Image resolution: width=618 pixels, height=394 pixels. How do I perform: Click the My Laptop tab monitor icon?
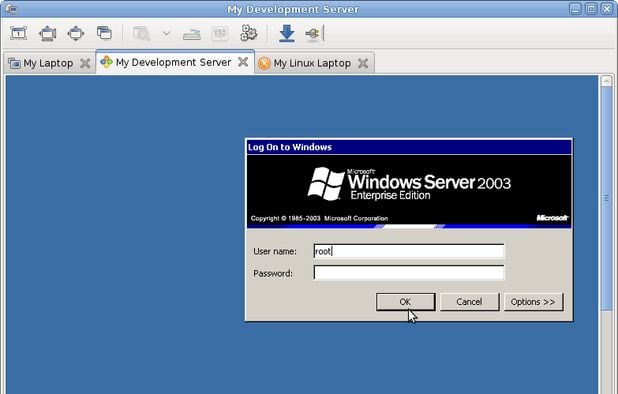14,63
